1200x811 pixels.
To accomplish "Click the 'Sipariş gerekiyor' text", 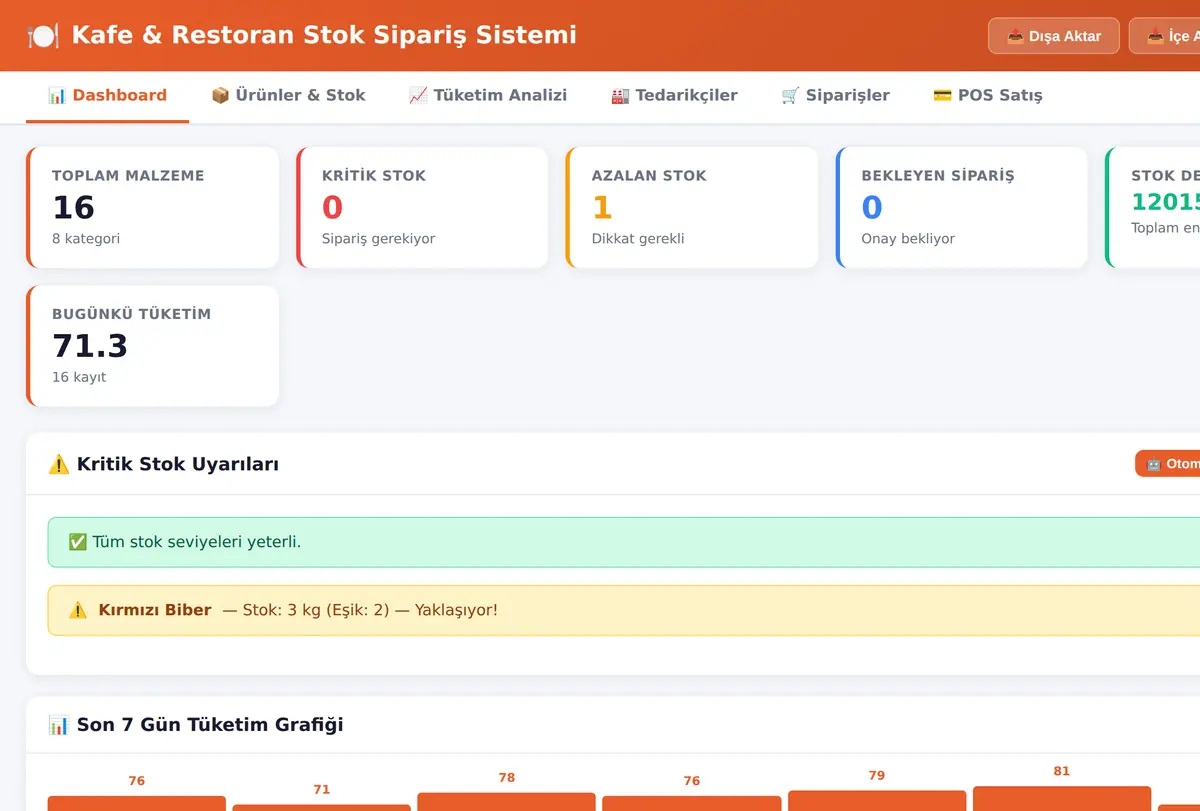I will (x=378, y=239).
